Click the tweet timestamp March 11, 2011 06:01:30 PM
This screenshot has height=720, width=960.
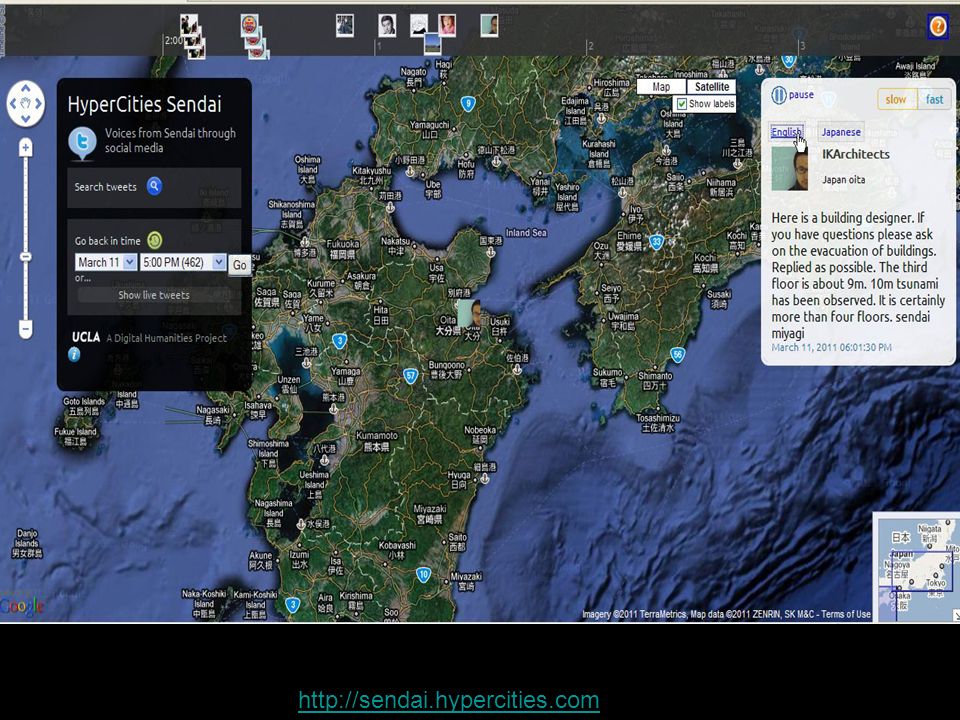pyautogui.click(x=831, y=347)
